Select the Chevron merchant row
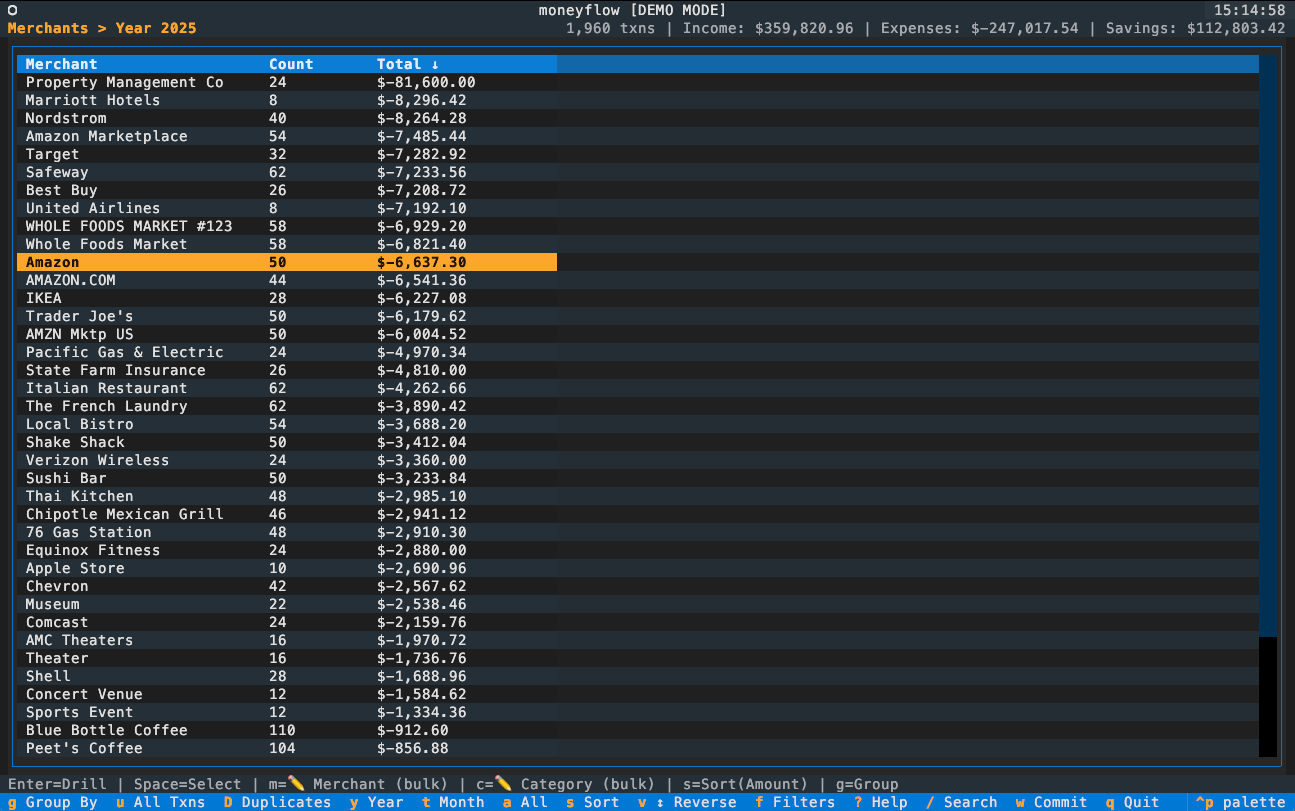This screenshot has width=1295, height=811. tap(287, 586)
